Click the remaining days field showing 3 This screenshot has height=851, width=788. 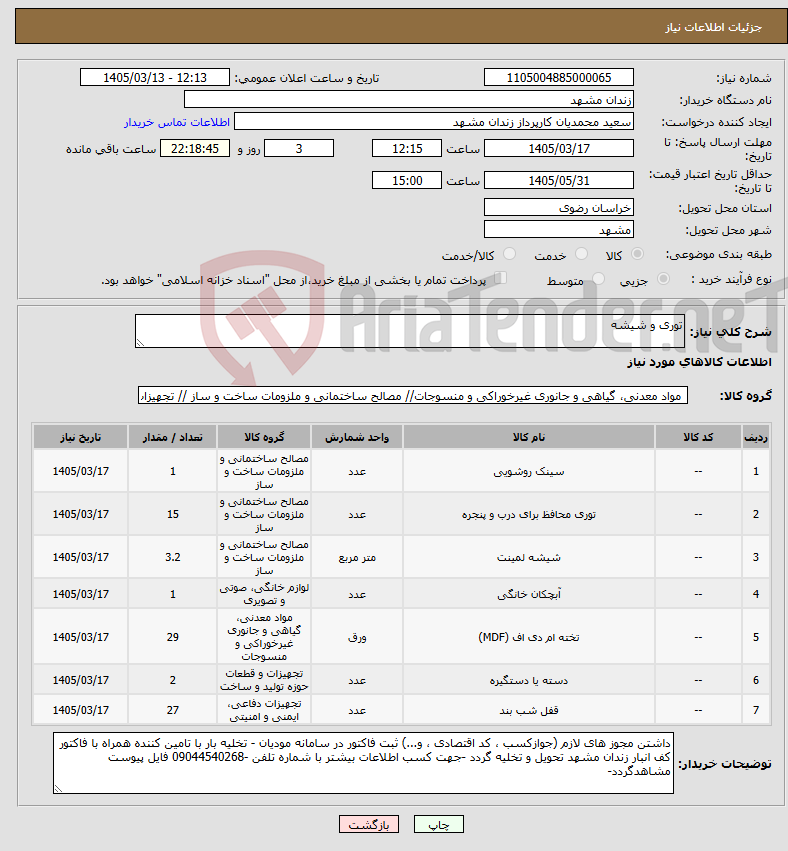tap(298, 148)
